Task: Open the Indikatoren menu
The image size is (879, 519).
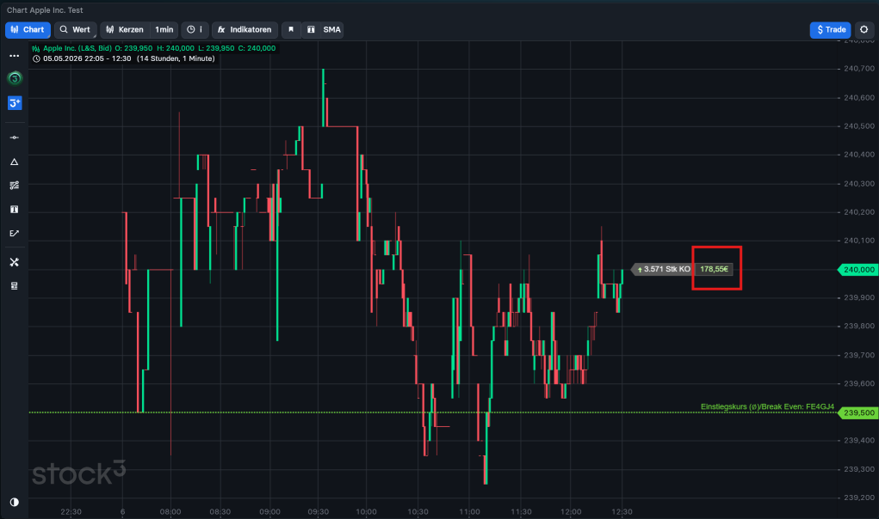Action: [x=244, y=30]
